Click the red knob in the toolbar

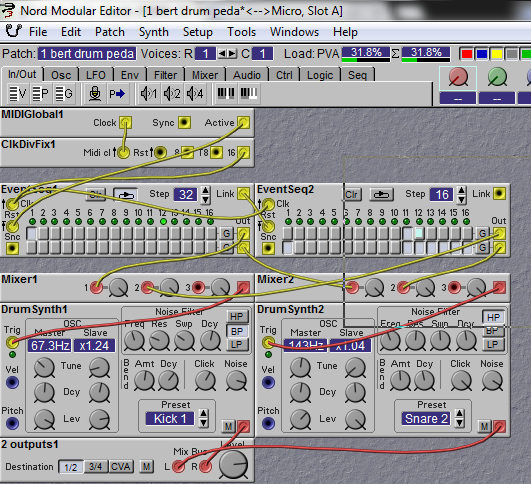(x=458, y=78)
